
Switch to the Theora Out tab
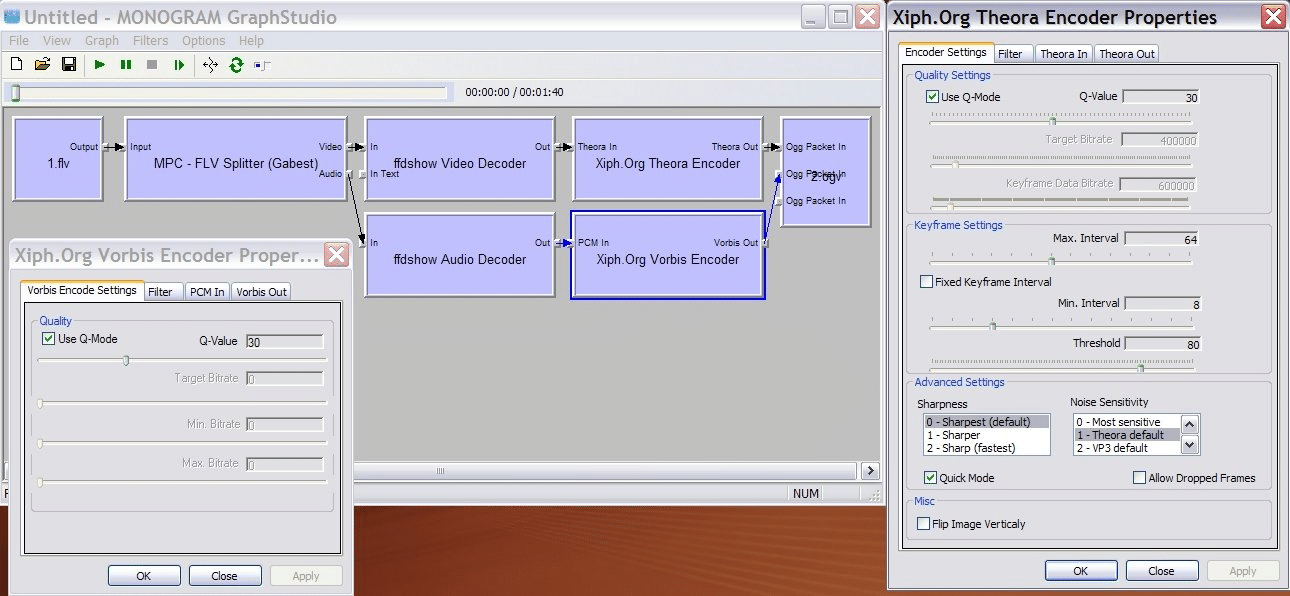pos(1127,54)
